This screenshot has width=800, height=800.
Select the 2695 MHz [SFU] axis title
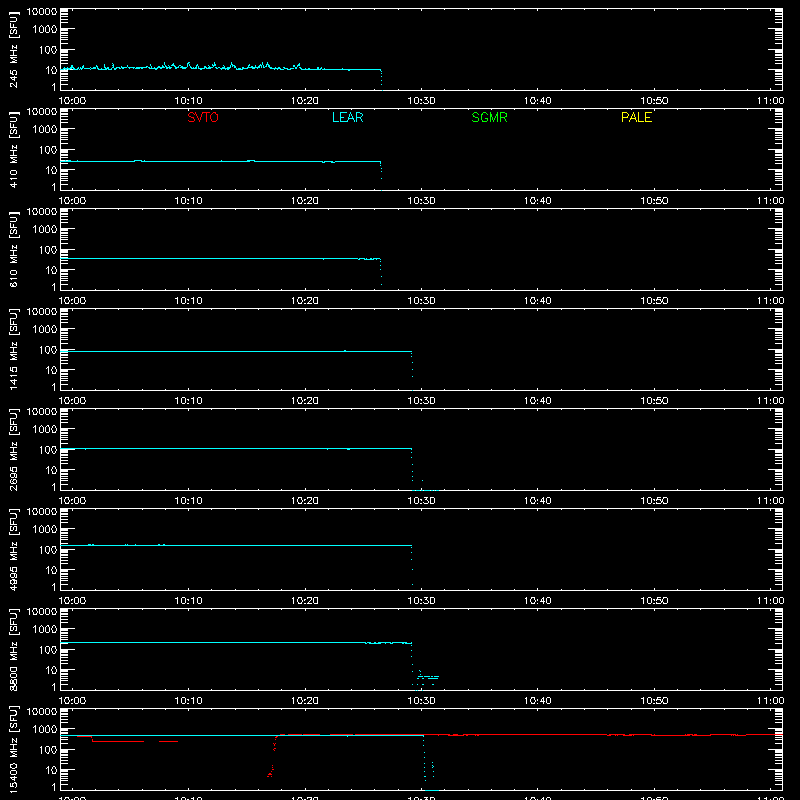coord(13,449)
